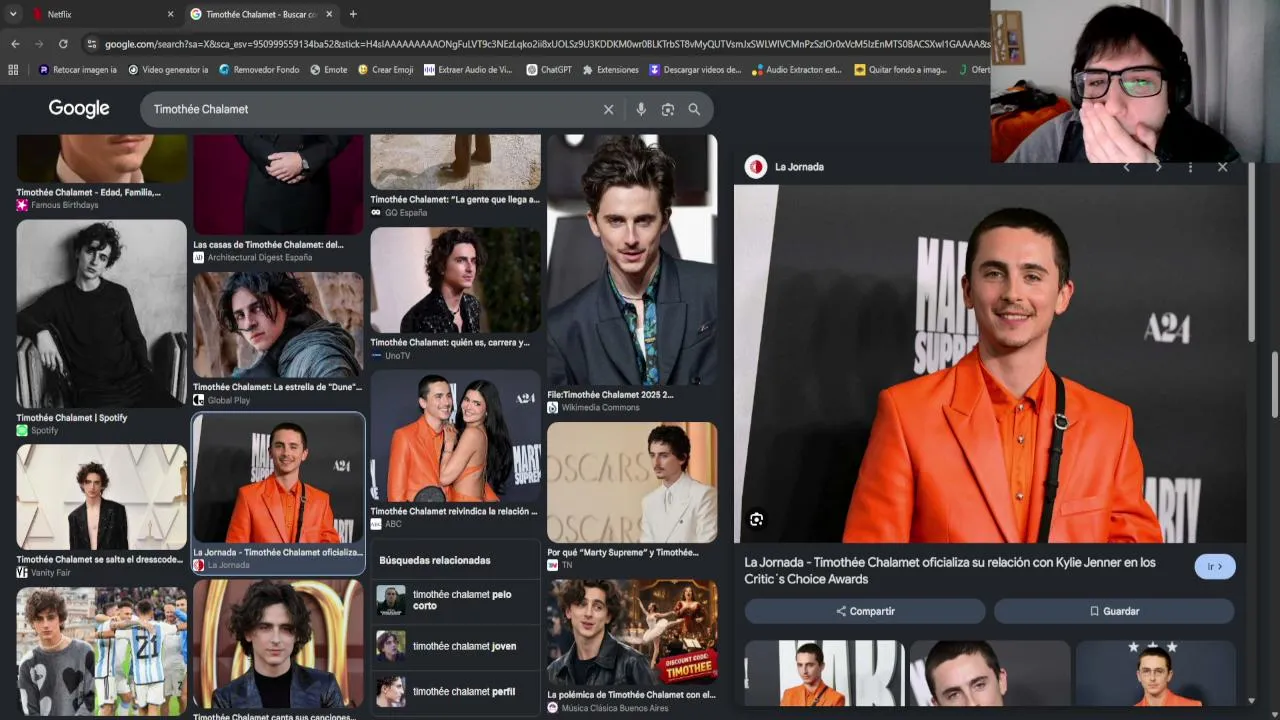Open the Chrome apps grid shortcut
The height and width of the screenshot is (720, 1280).
[x=13, y=70]
